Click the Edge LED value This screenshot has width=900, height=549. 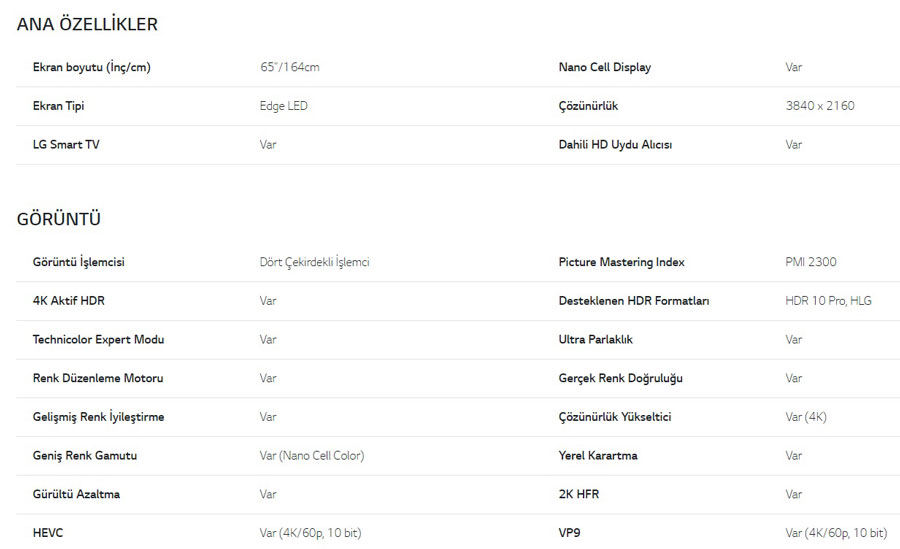pos(284,106)
